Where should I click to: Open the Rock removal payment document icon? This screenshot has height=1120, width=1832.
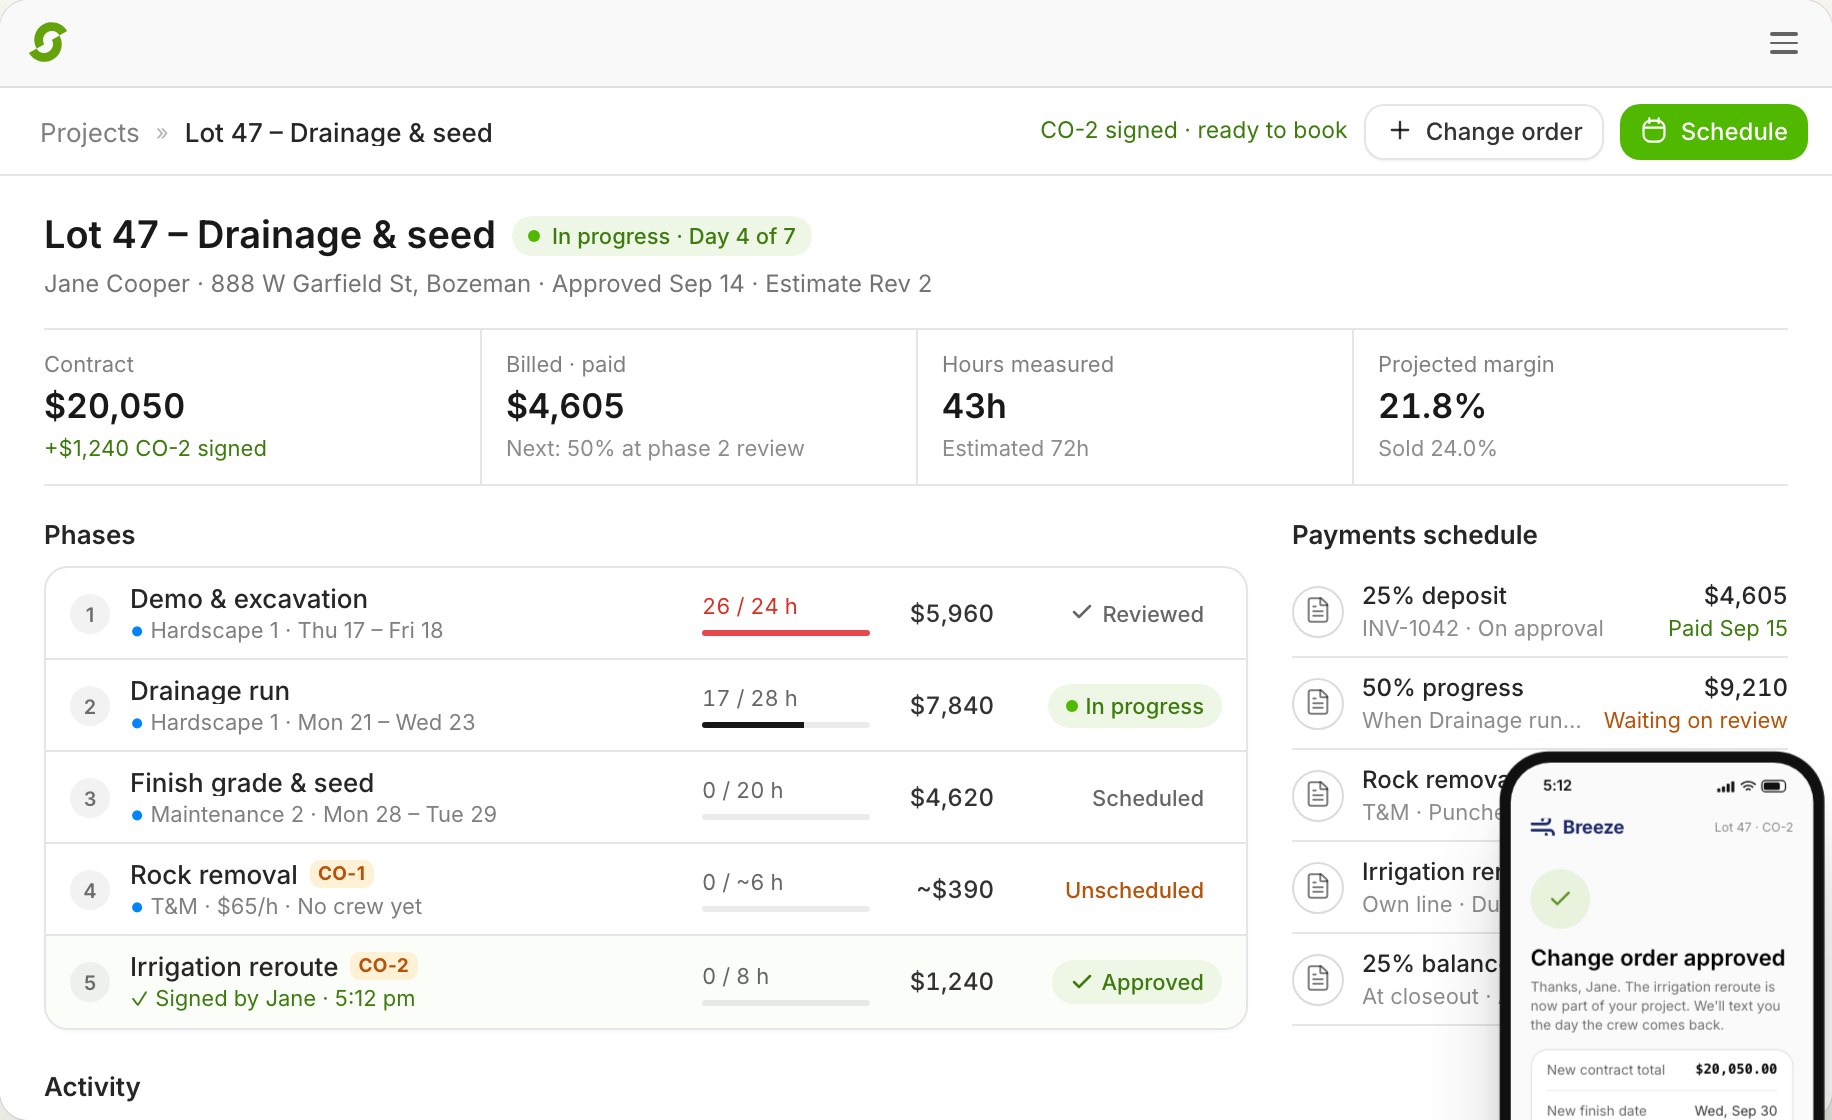(1318, 795)
